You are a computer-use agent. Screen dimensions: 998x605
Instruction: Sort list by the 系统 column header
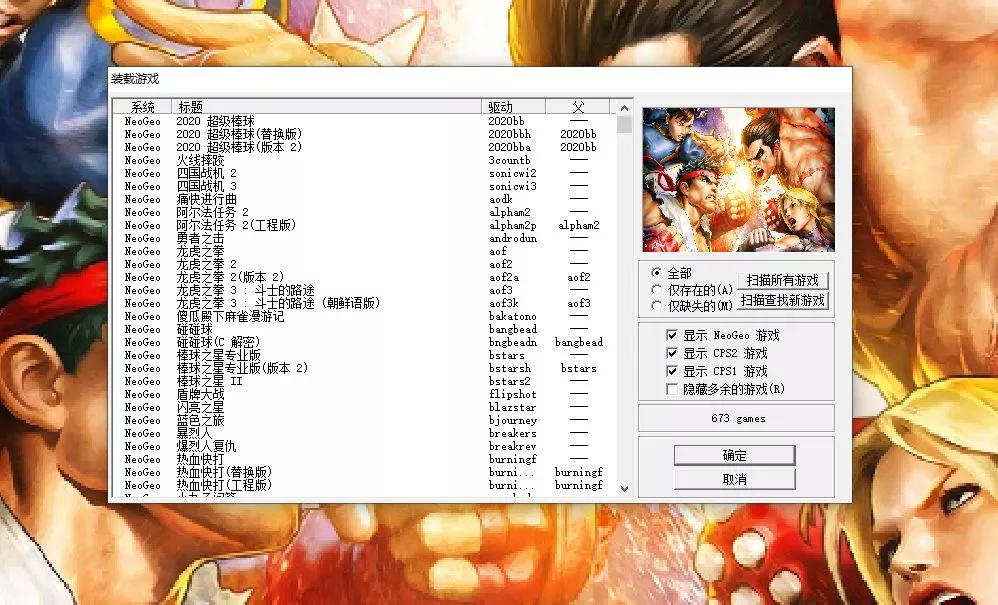tap(143, 106)
